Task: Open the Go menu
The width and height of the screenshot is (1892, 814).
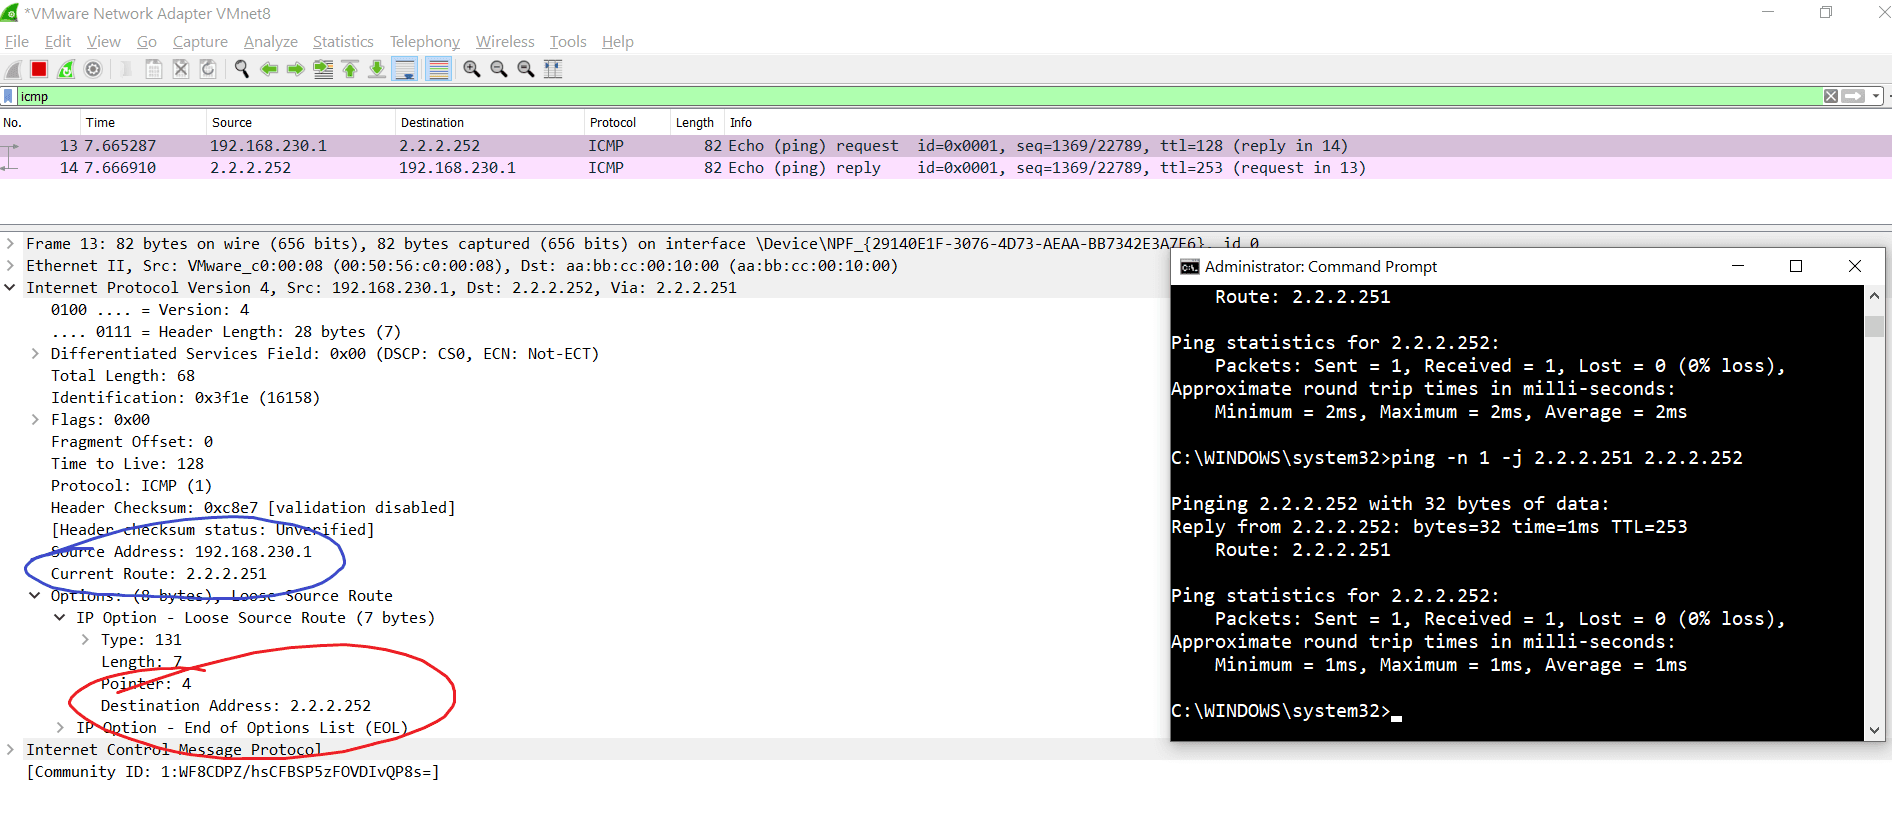Action: 147,42
